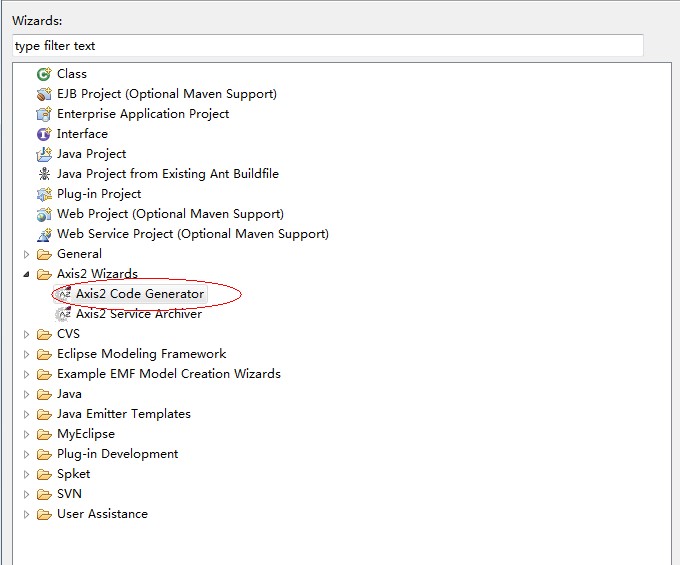Click the Web Project icon
Screen dimensions: 680x565
click(x=44, y=214)
